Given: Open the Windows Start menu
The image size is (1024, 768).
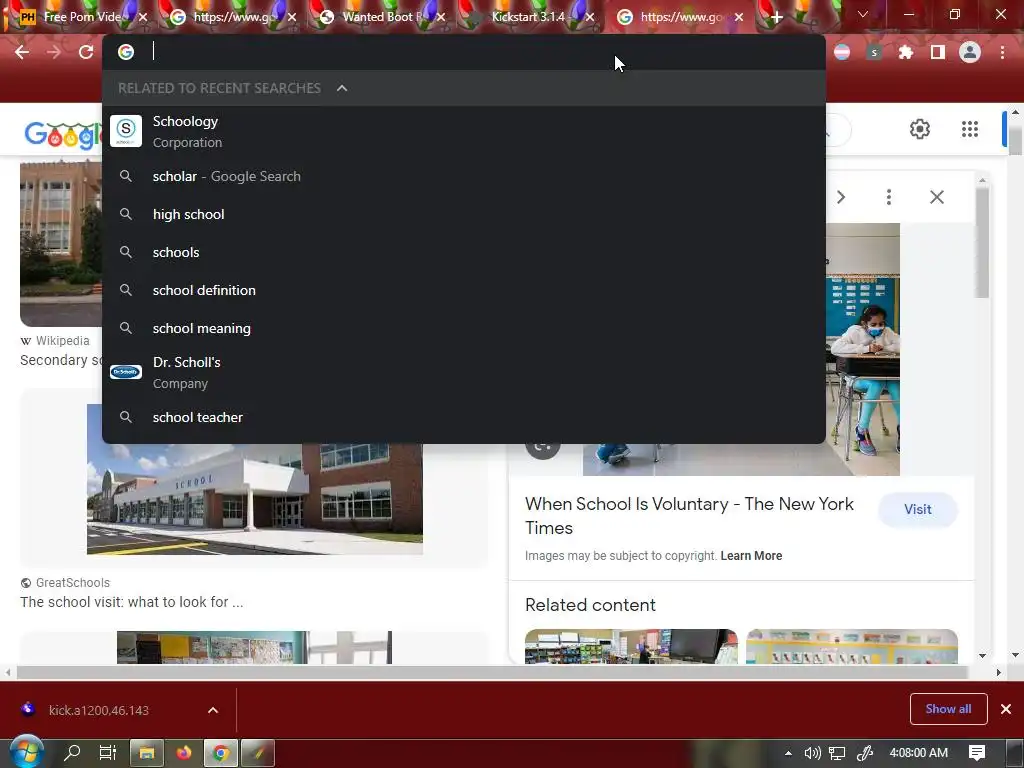Looking at the screenshot, I should (25, 753).
